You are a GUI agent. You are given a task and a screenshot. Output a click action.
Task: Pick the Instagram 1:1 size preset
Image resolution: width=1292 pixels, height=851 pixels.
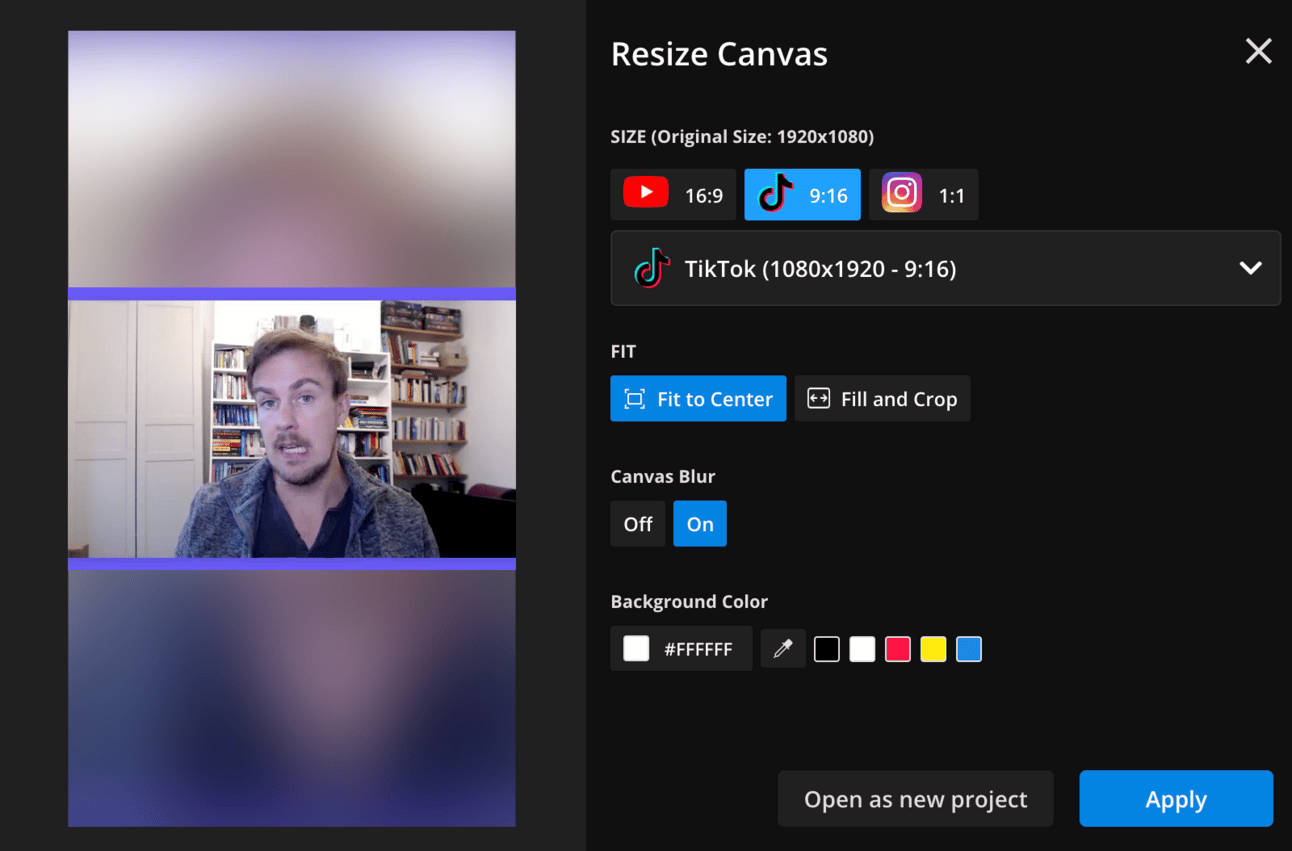click(x=923, y=195)
